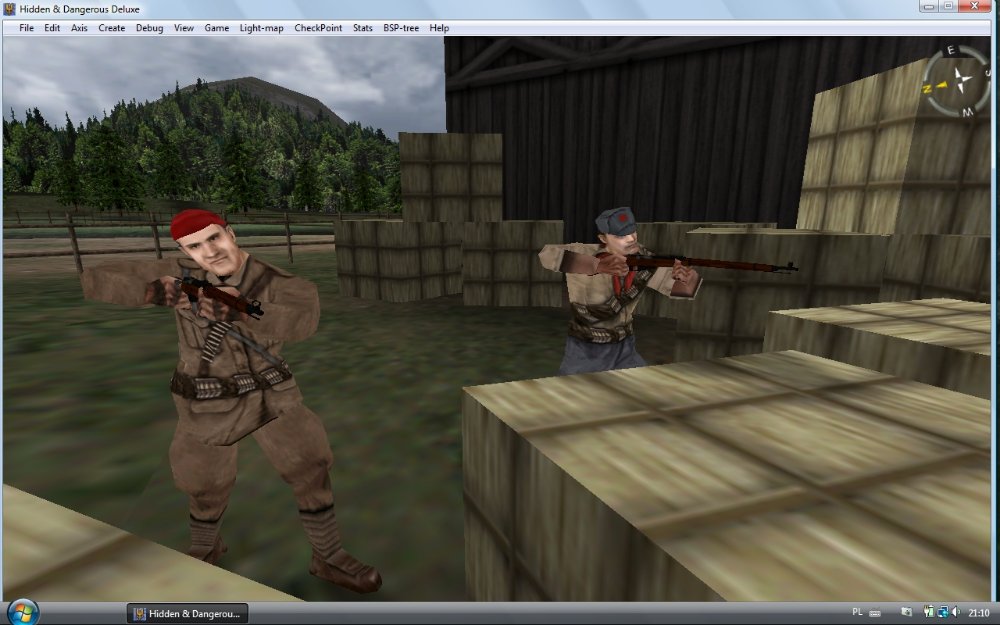Viewport: 1000px width, 625px height.
Task: Click the compass in the game view
Action: (957, 80)
